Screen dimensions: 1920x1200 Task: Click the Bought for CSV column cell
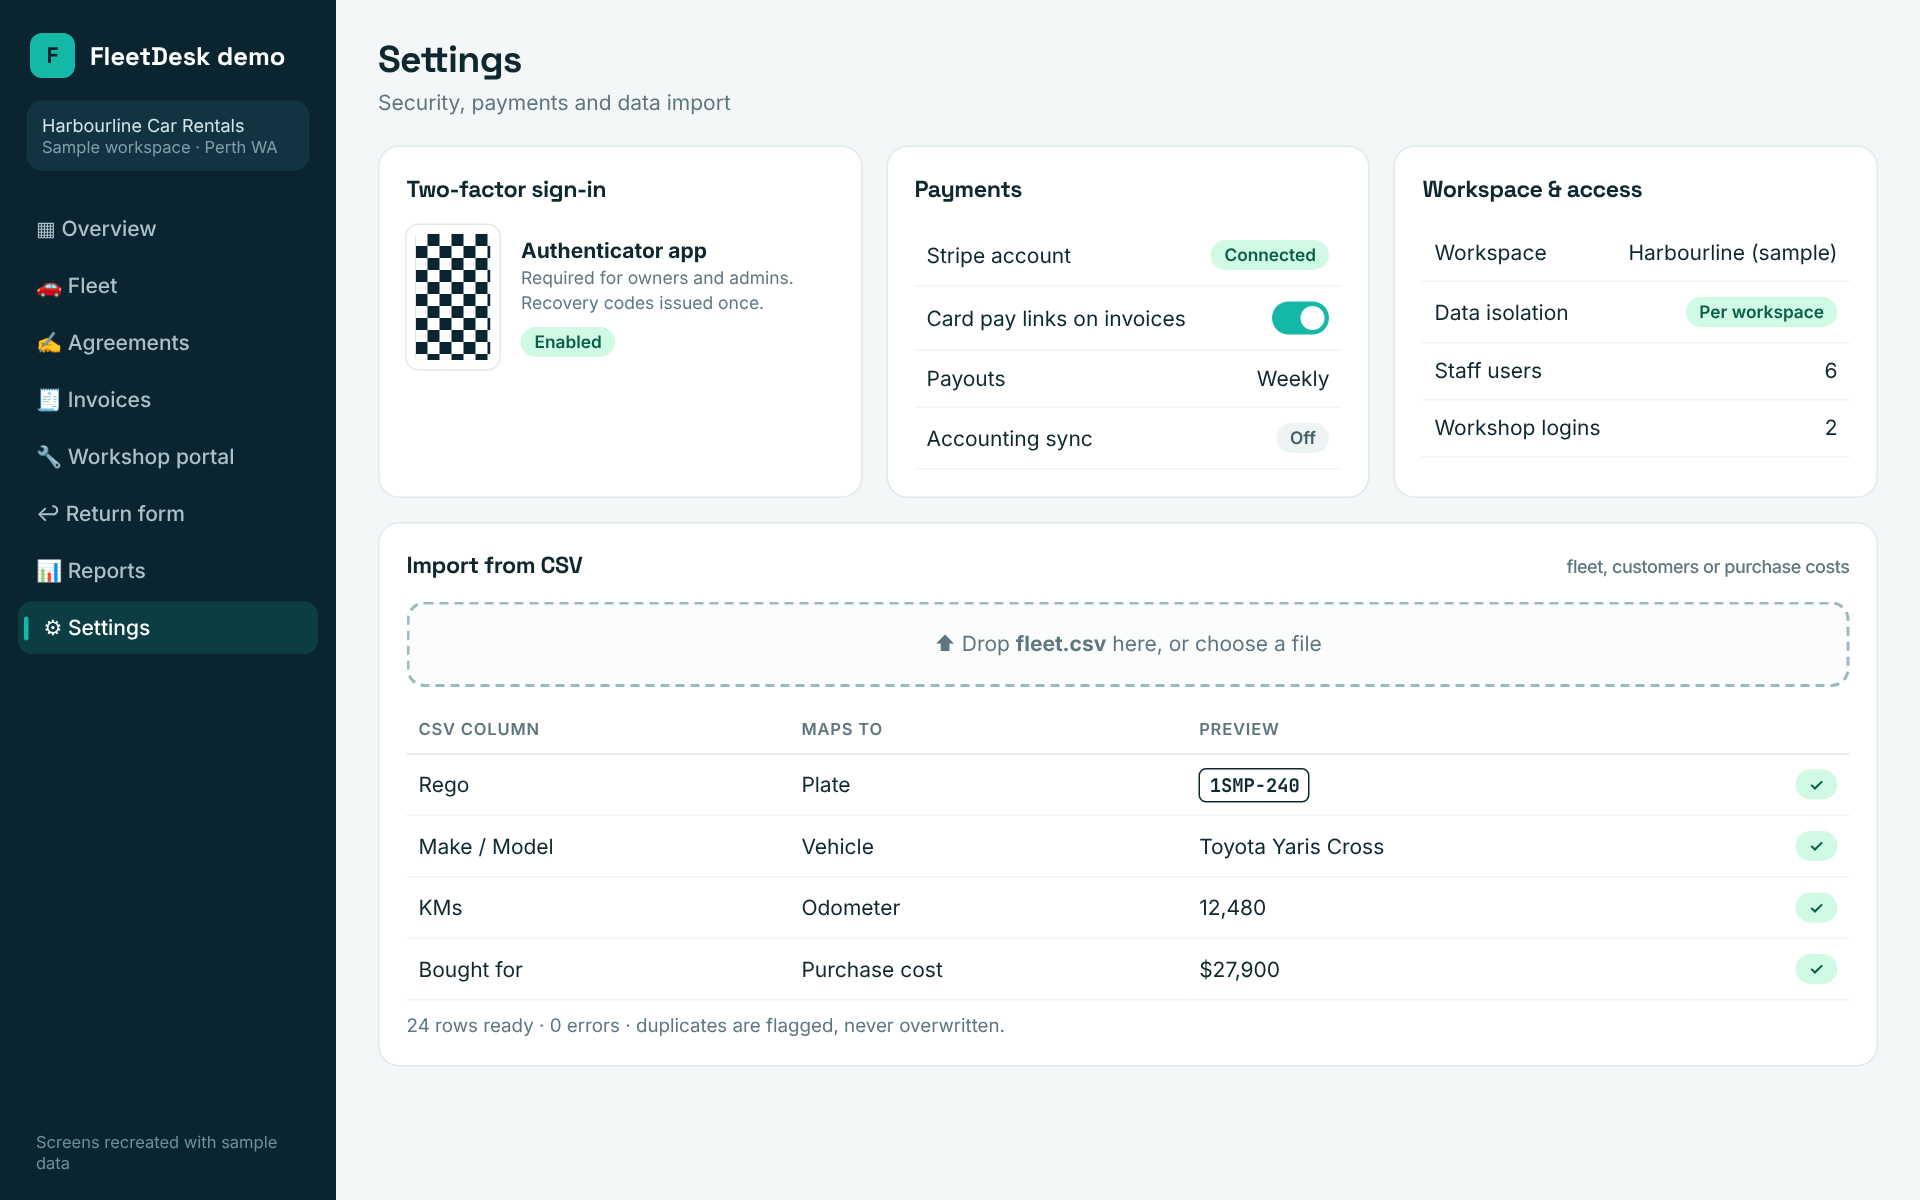(470, 970)
